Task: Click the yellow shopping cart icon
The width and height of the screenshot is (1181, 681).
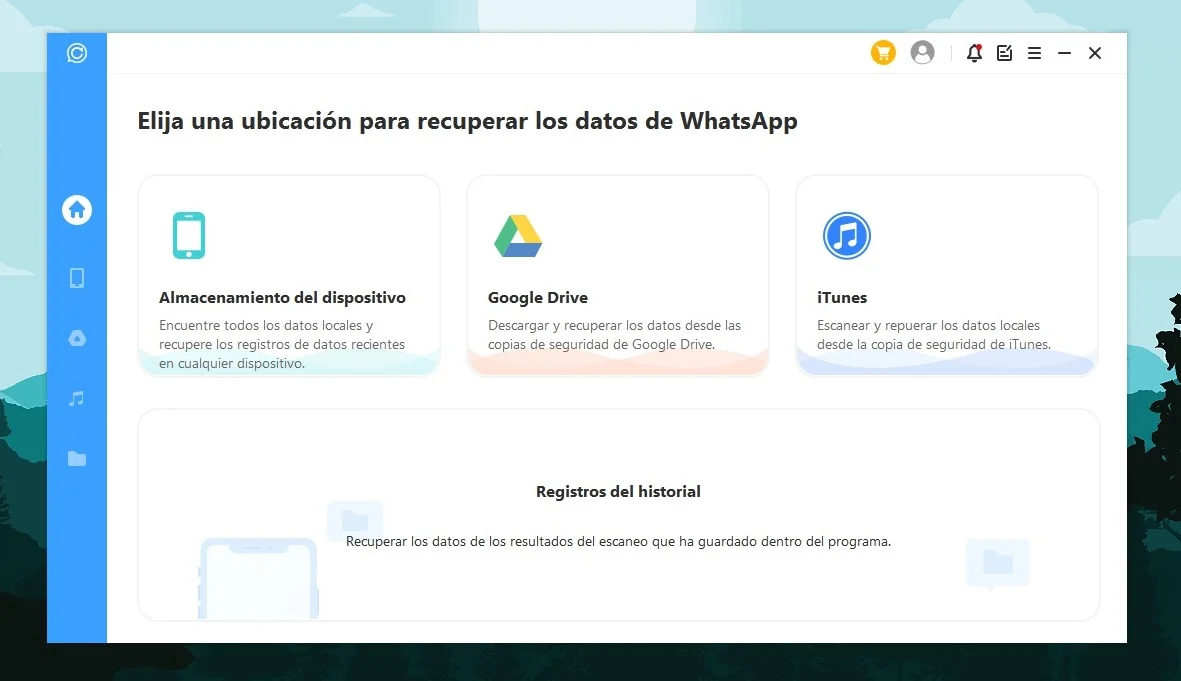Action: pos(883,53)
